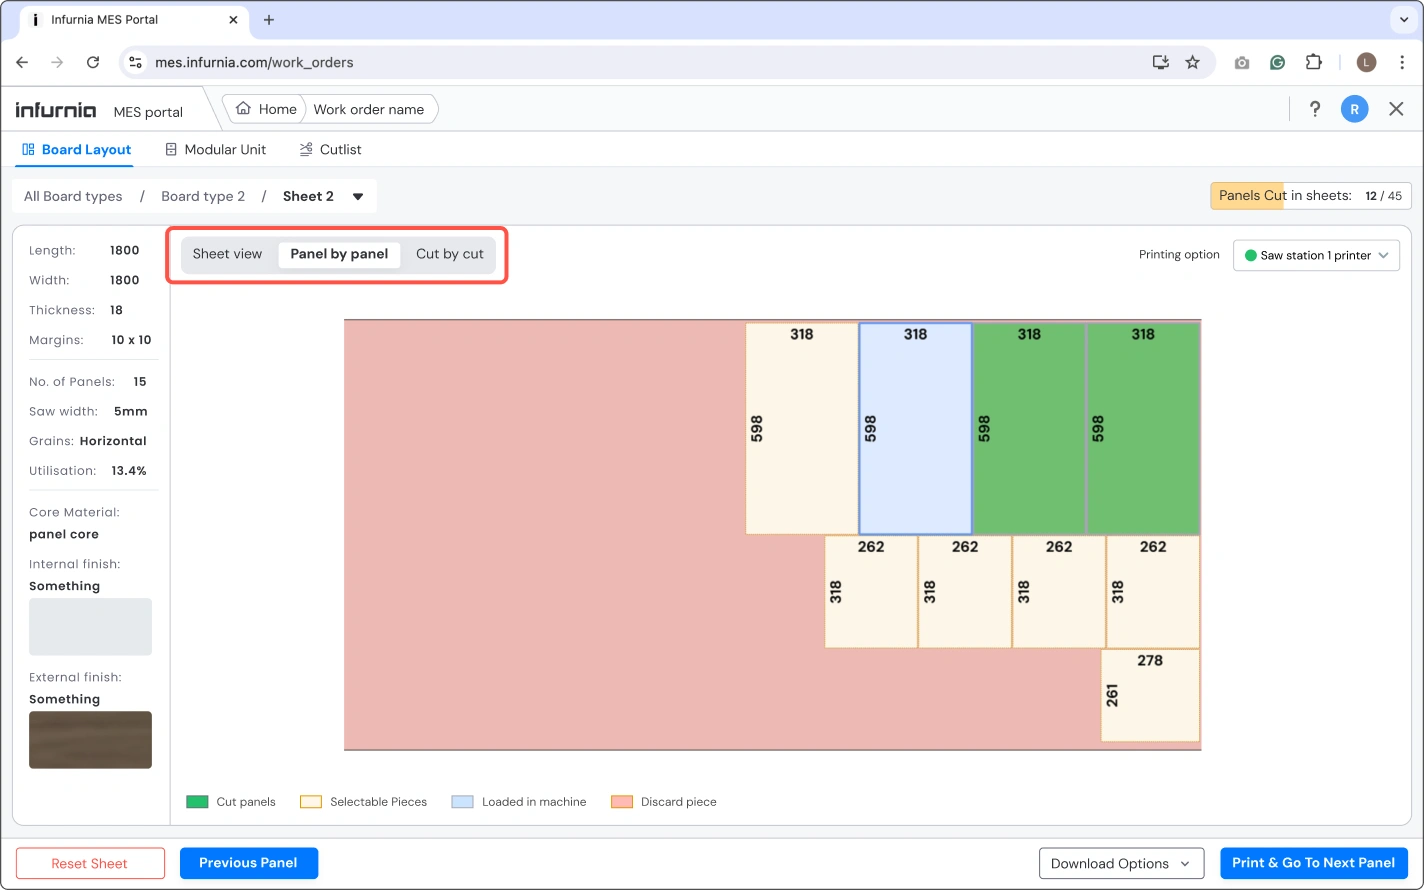Open the Chrome profile avatar L

coord(1366,62)
